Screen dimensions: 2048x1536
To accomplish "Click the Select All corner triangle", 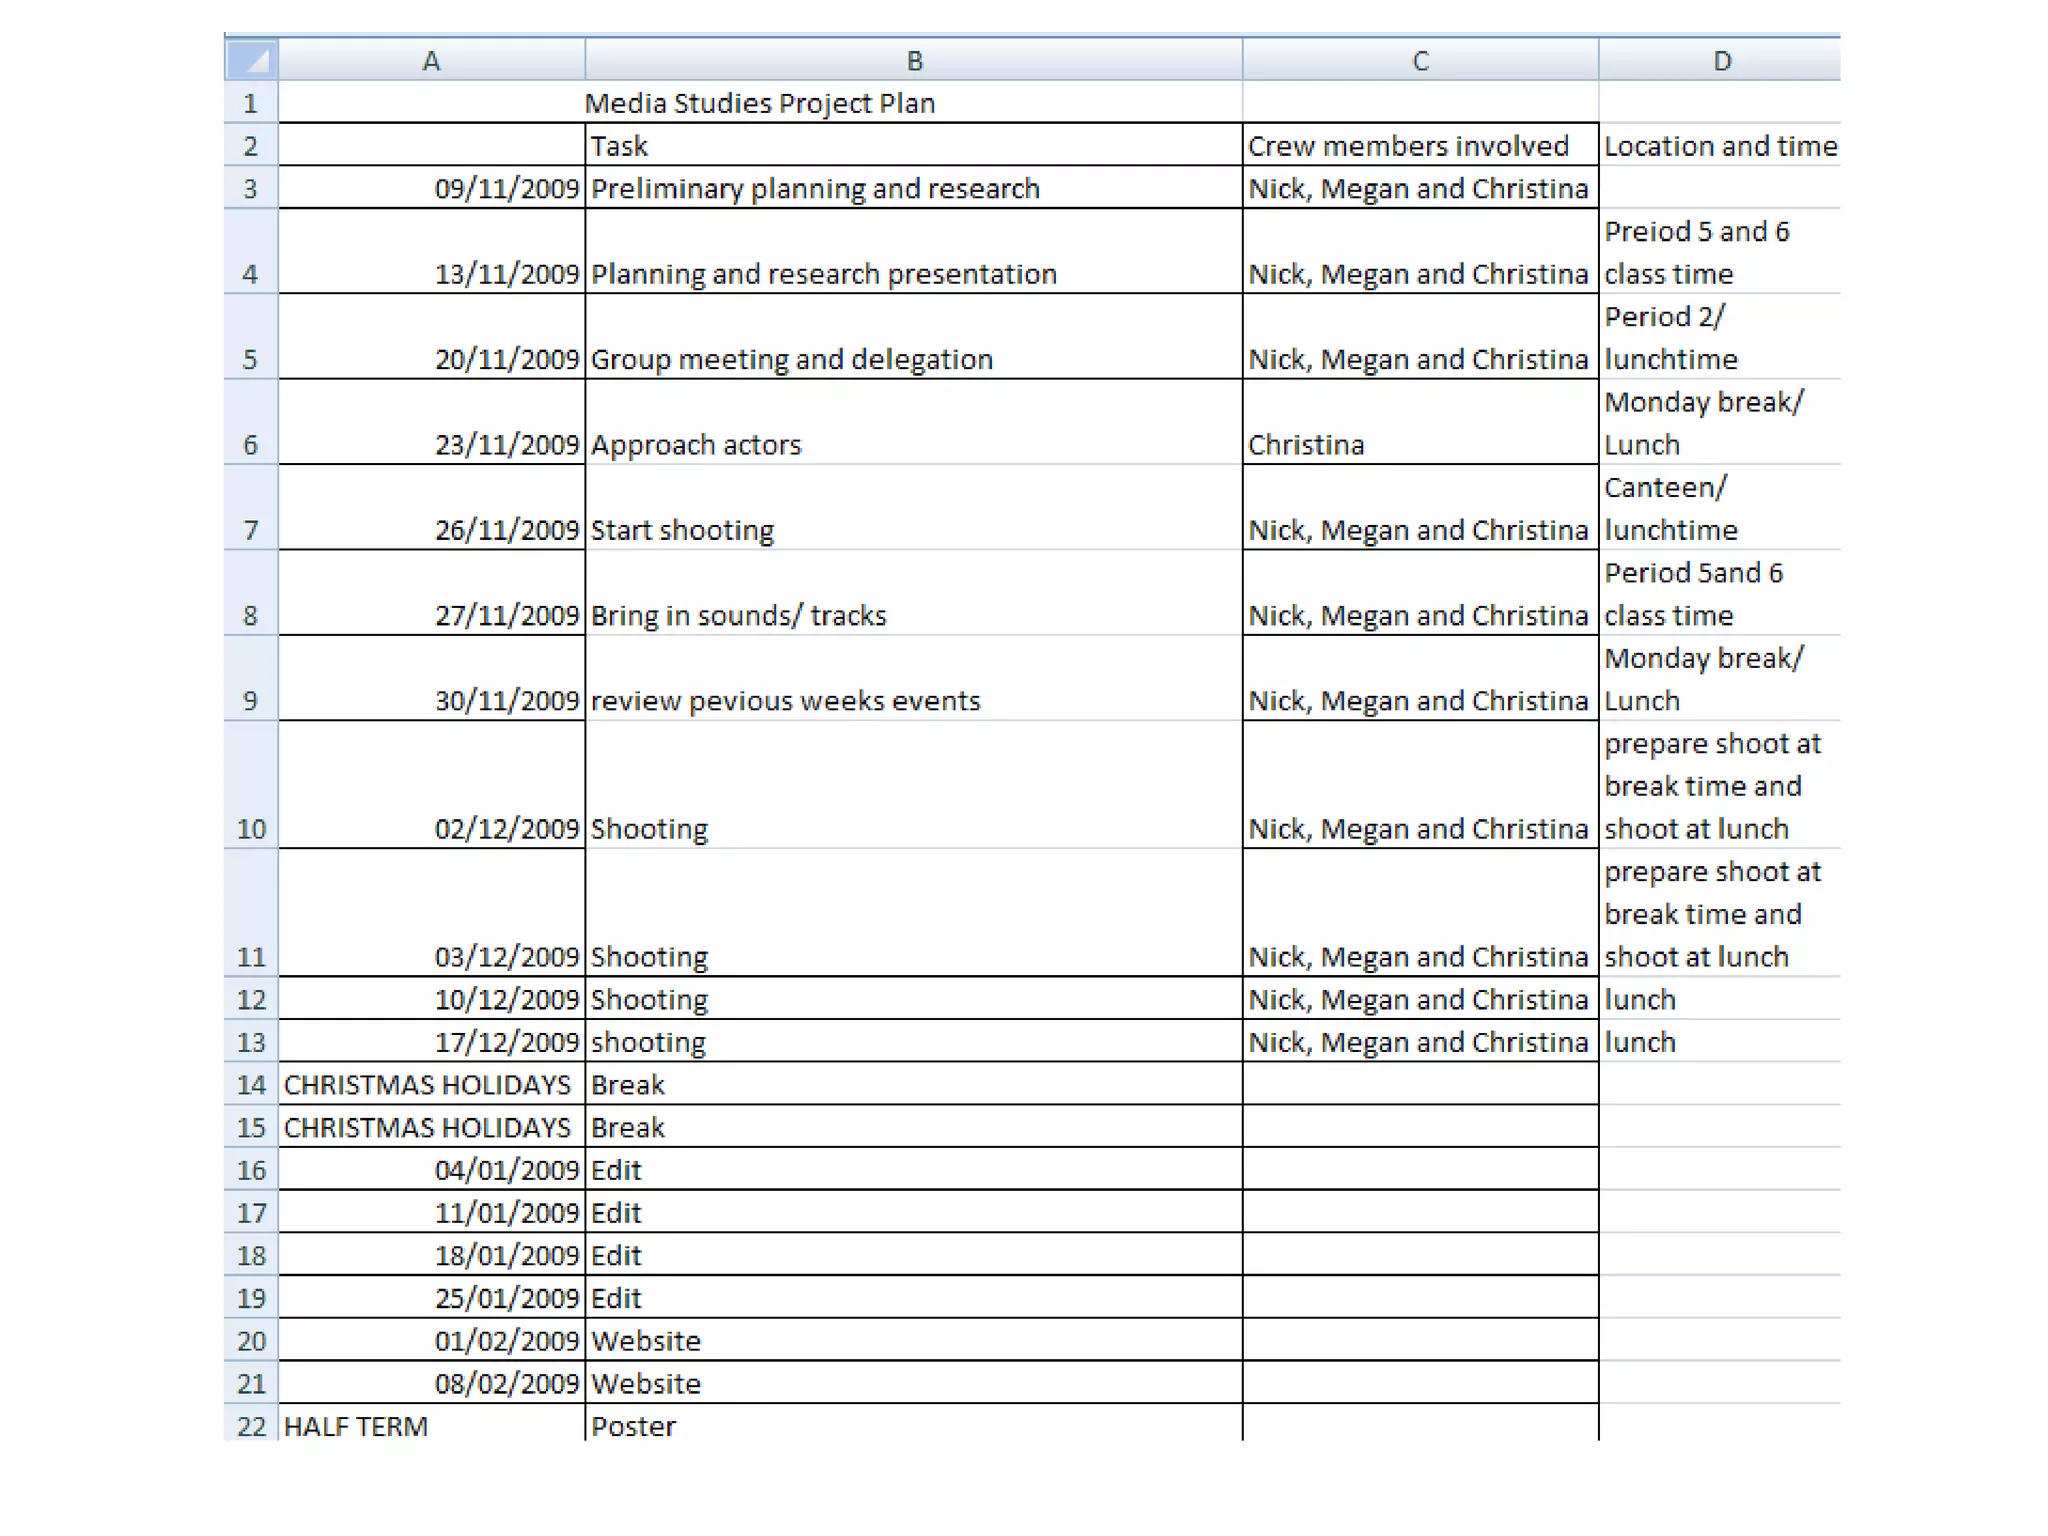I will 251,60.
